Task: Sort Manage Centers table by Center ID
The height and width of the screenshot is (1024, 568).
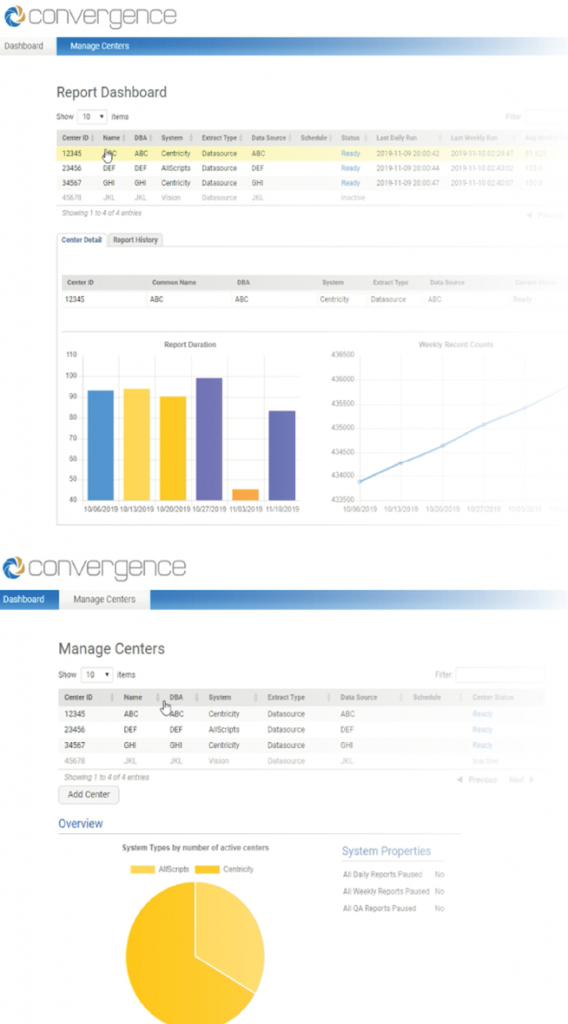Action: pyautogui.click(x=89, y=697)
